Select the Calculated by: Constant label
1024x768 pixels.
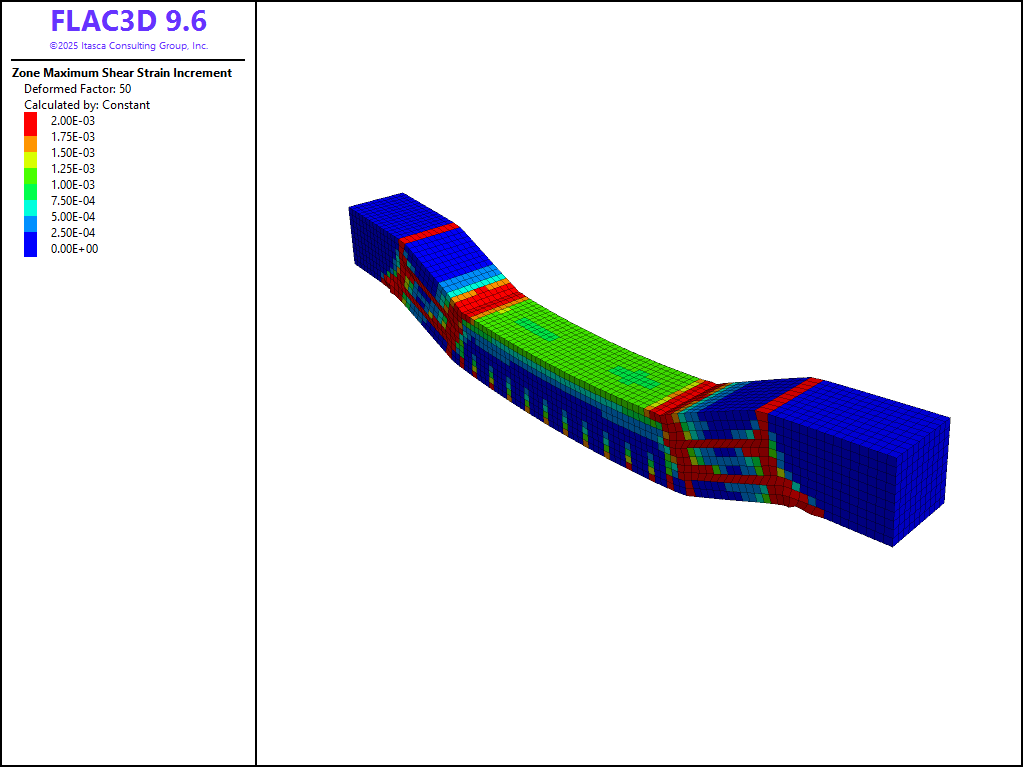click(87, 105)
